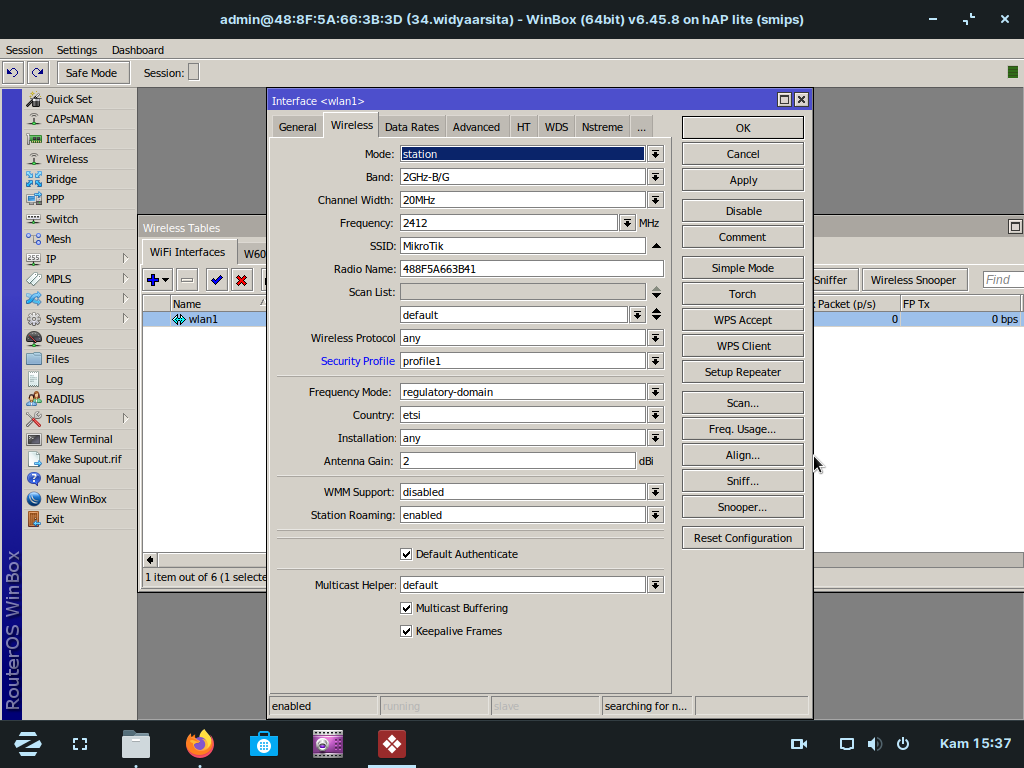Image resolution: width=1024 pixels, height=768 pixels.
Task: Switch to the Data Rates tab
Action: click(x=411, y=127)
